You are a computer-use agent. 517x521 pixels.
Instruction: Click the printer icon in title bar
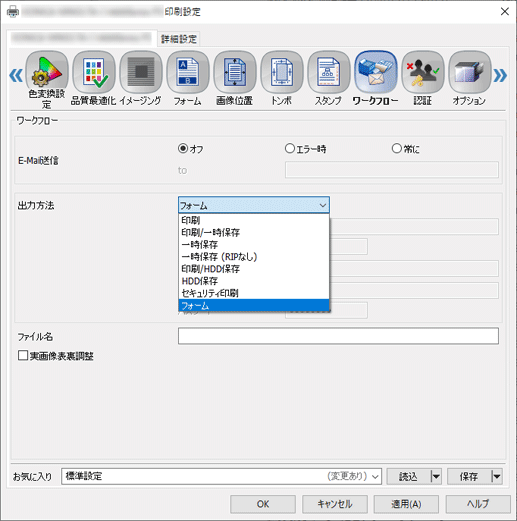tap(13, 12)
